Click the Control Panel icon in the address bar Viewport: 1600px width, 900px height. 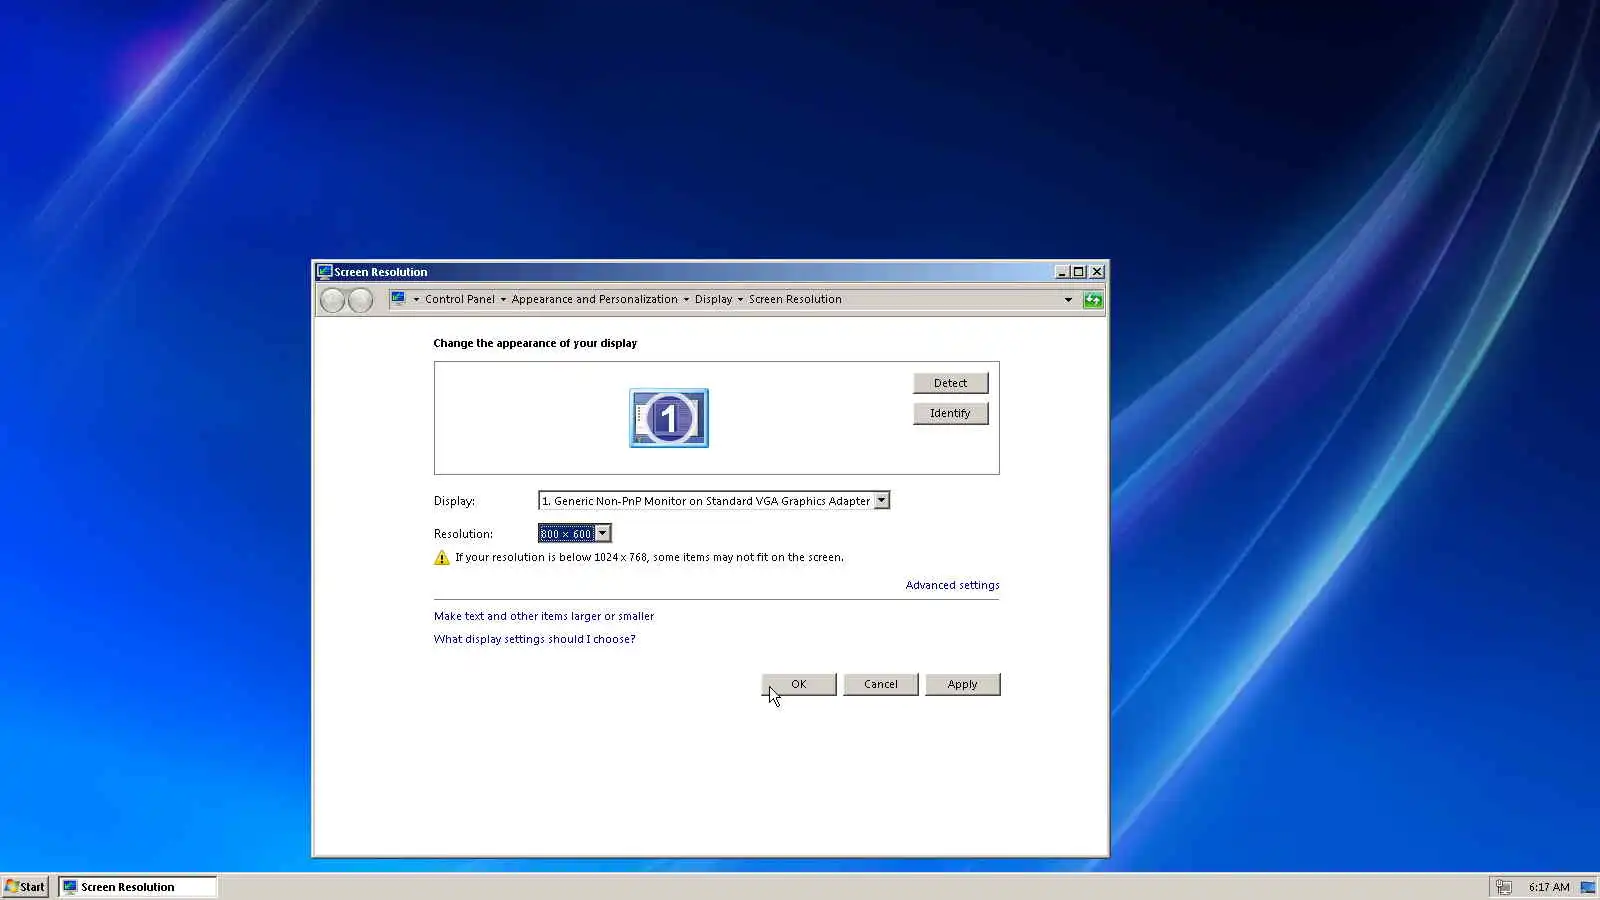click(398, 299)
